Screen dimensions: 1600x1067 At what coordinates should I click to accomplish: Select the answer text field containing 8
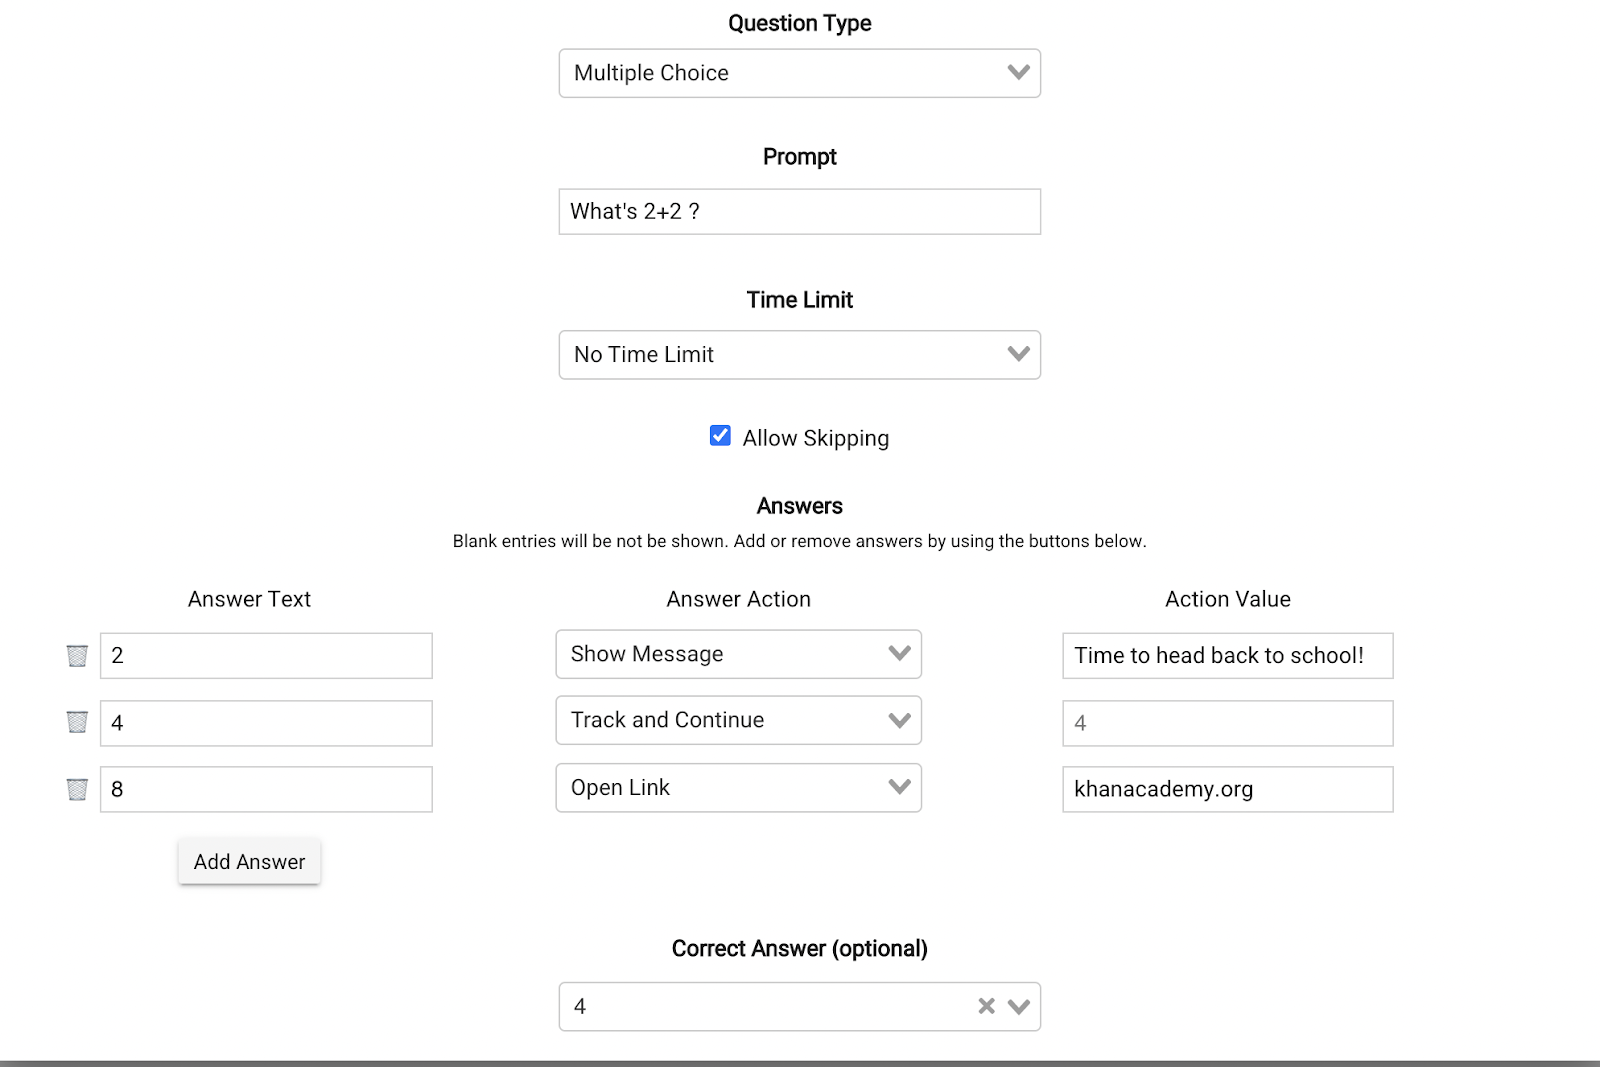(266, 789)
